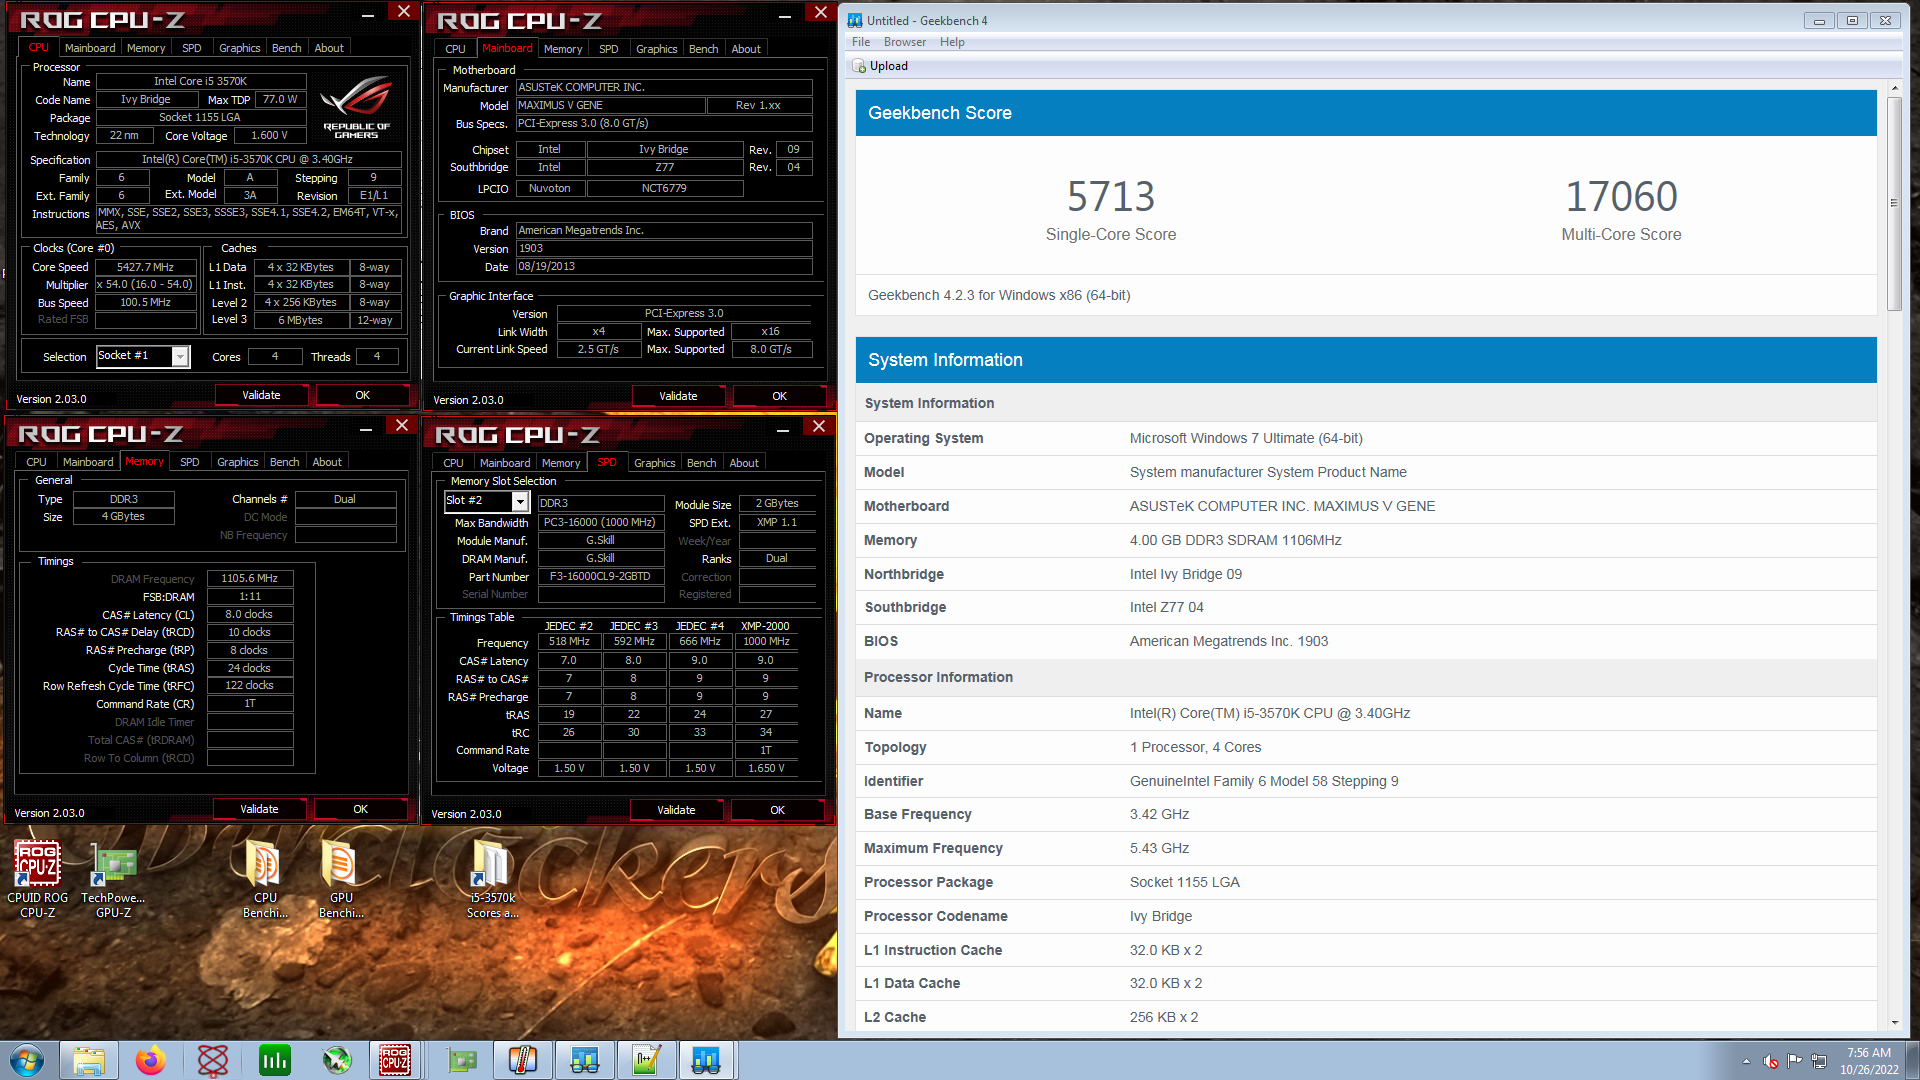
Task: Click Validate in the Memory window
Action: pyautogui.click(x=260, y=809)
